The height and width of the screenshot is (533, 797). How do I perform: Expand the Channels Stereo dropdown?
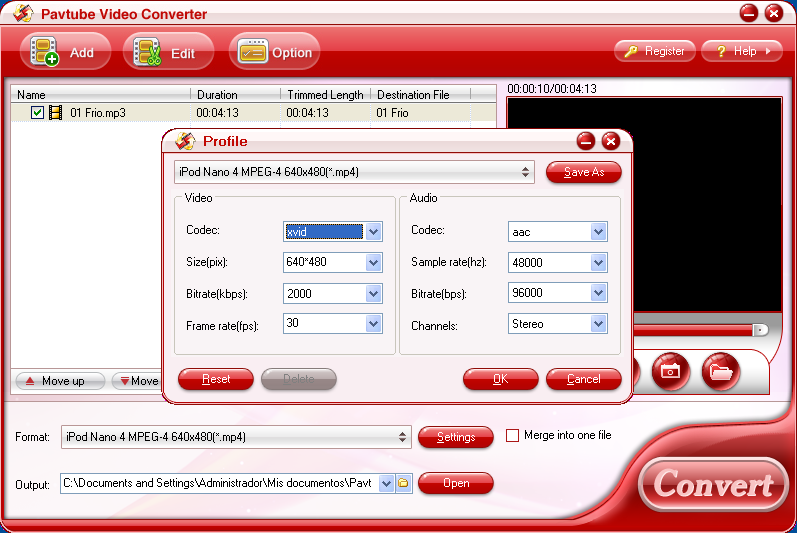click(x=599, y=324)
